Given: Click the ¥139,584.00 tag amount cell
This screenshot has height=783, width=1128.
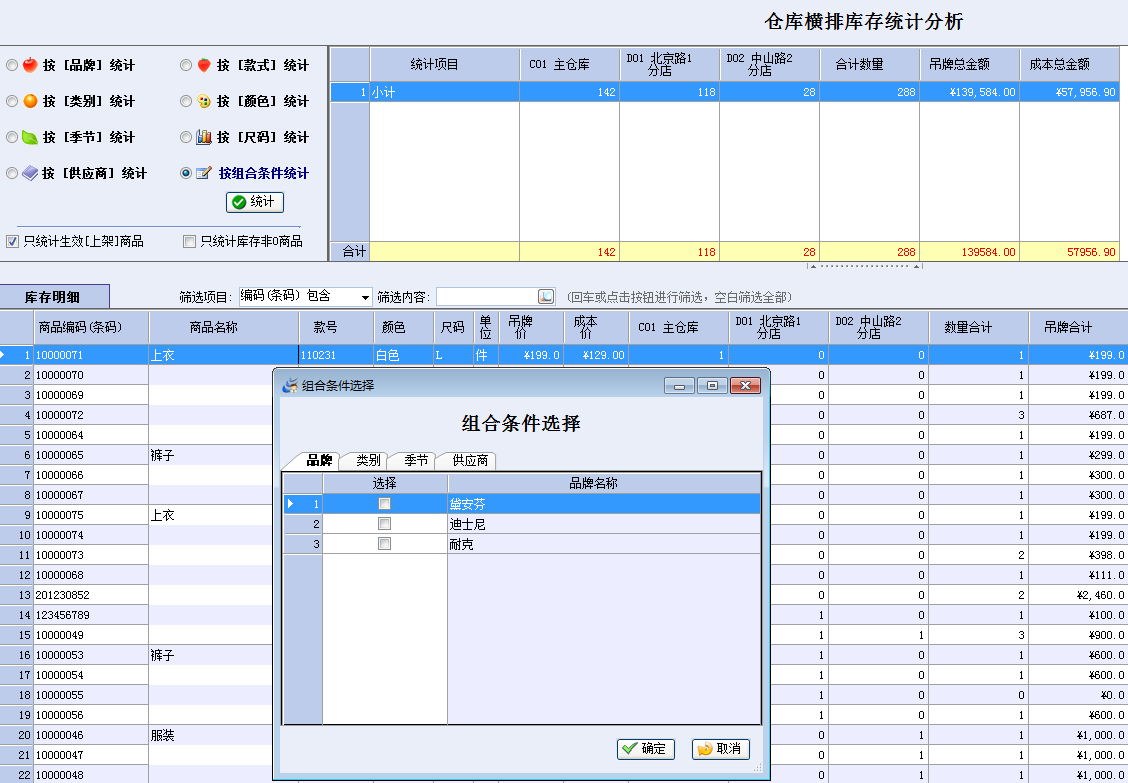Looking at the screenshot, I should click(970, 92).
